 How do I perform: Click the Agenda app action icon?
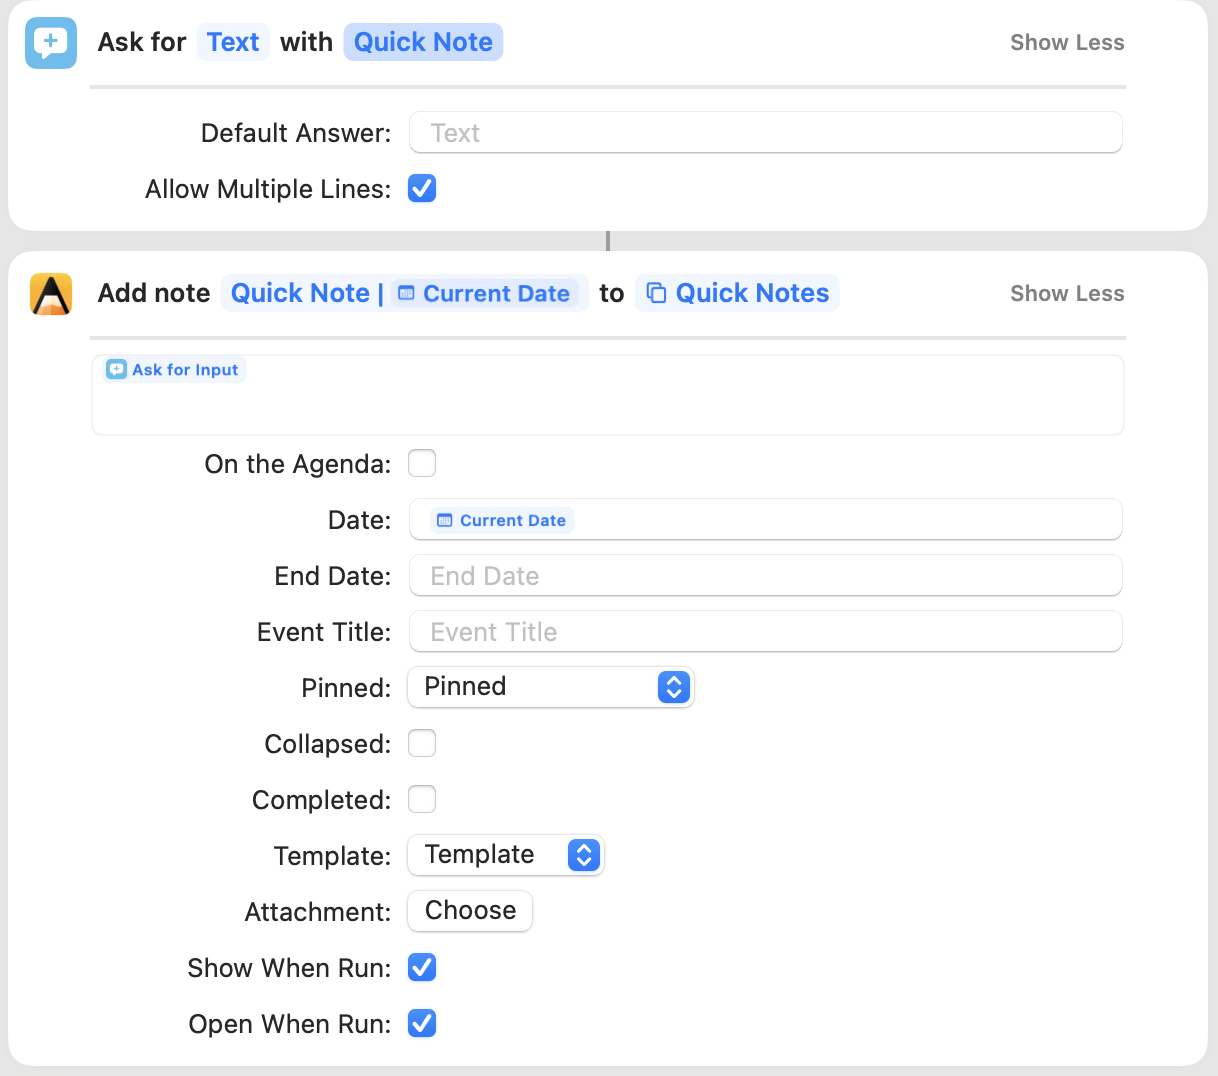pos(51,294)
